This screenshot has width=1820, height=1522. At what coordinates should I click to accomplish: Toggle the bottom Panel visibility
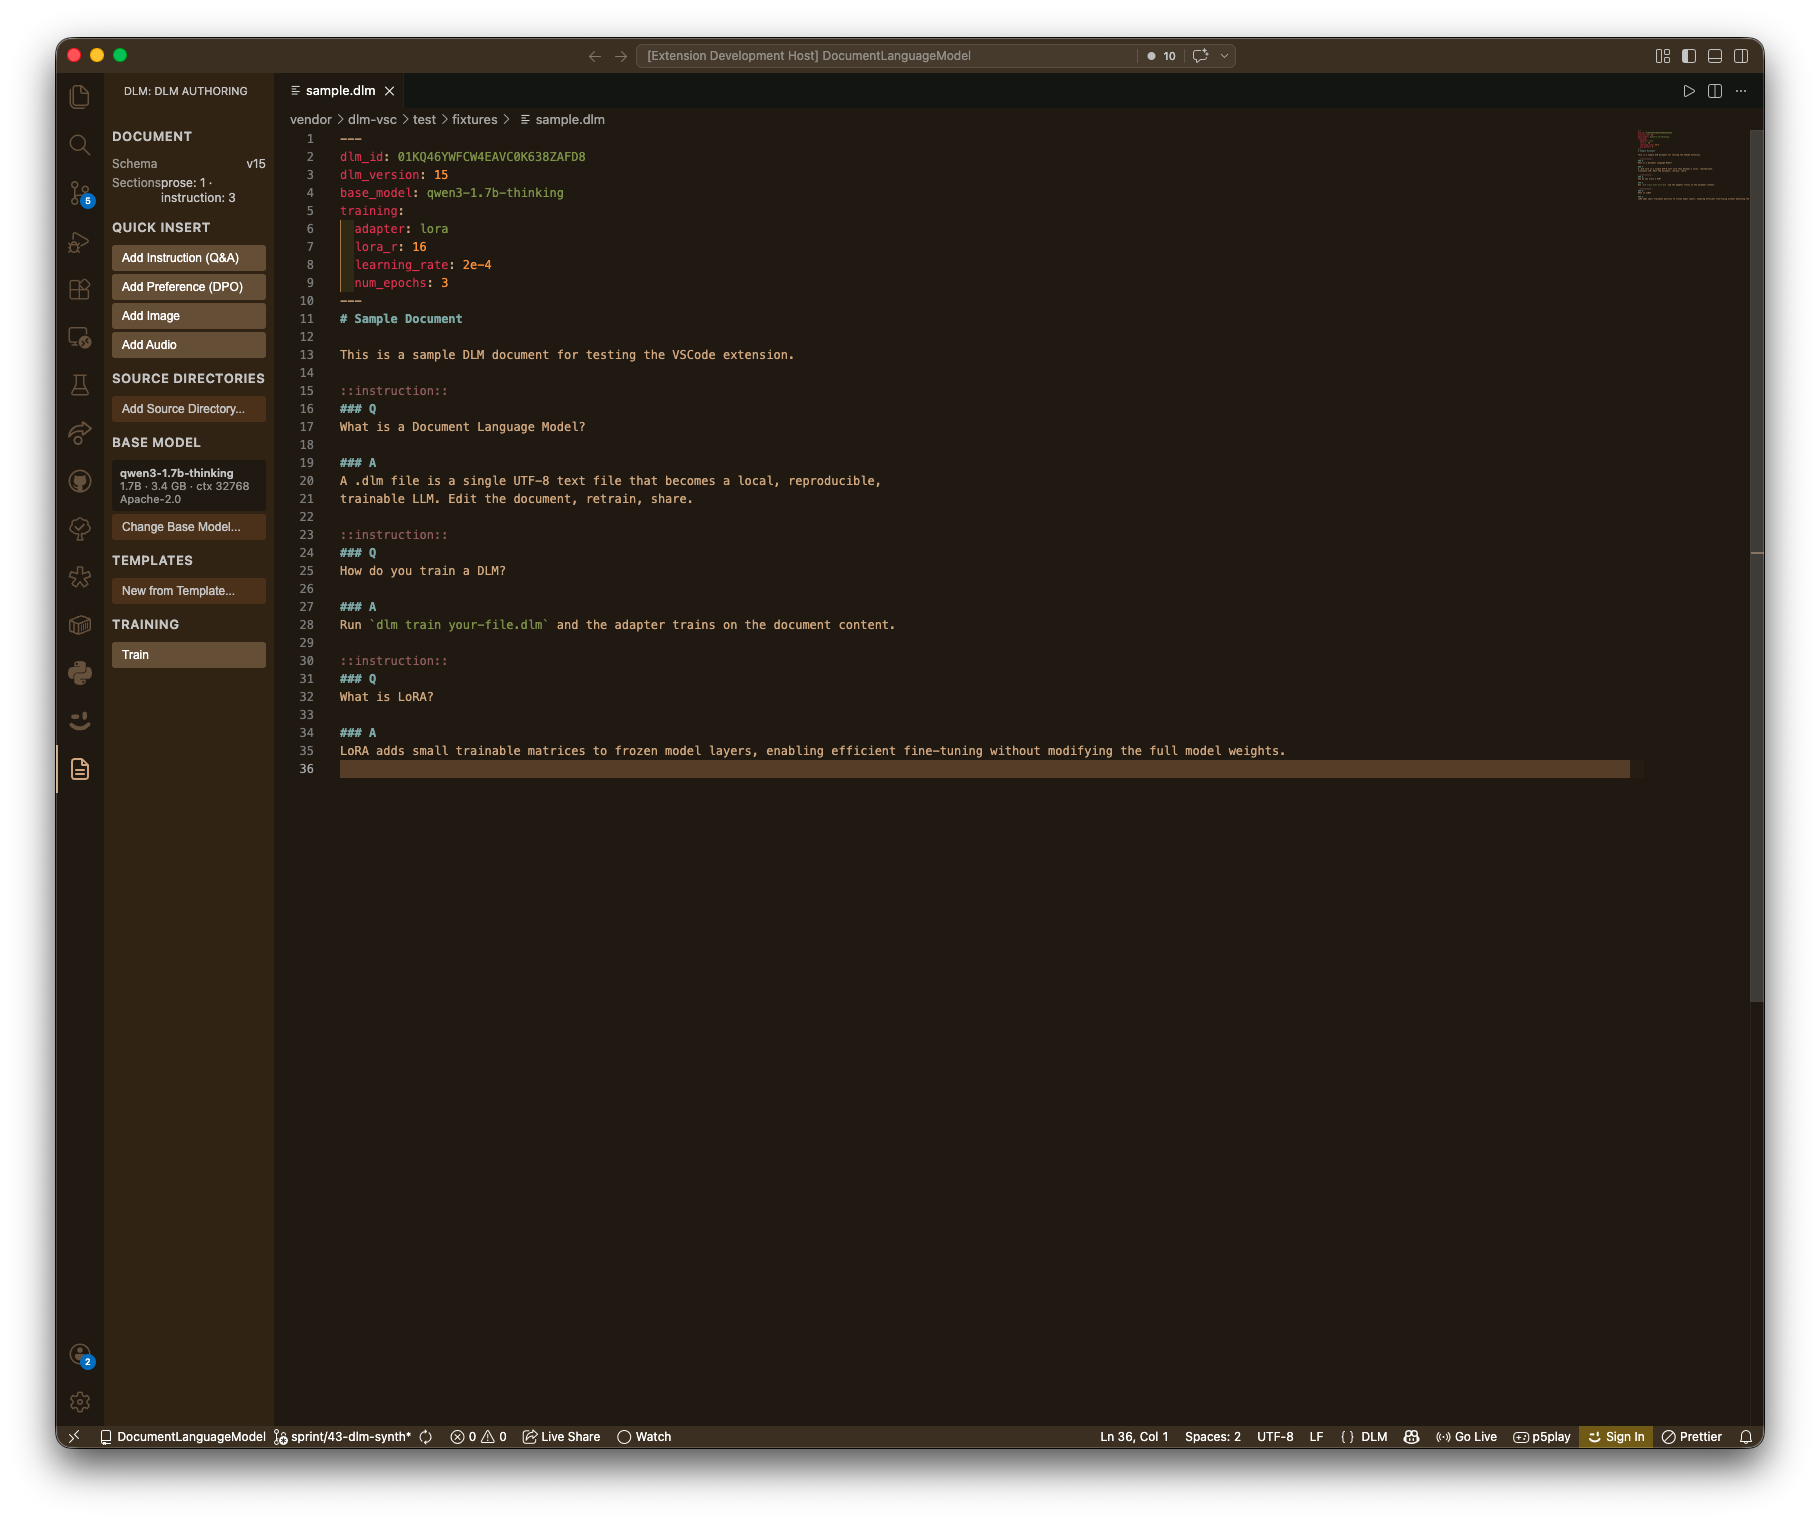pyautogui.click(x=1715, y=56)
